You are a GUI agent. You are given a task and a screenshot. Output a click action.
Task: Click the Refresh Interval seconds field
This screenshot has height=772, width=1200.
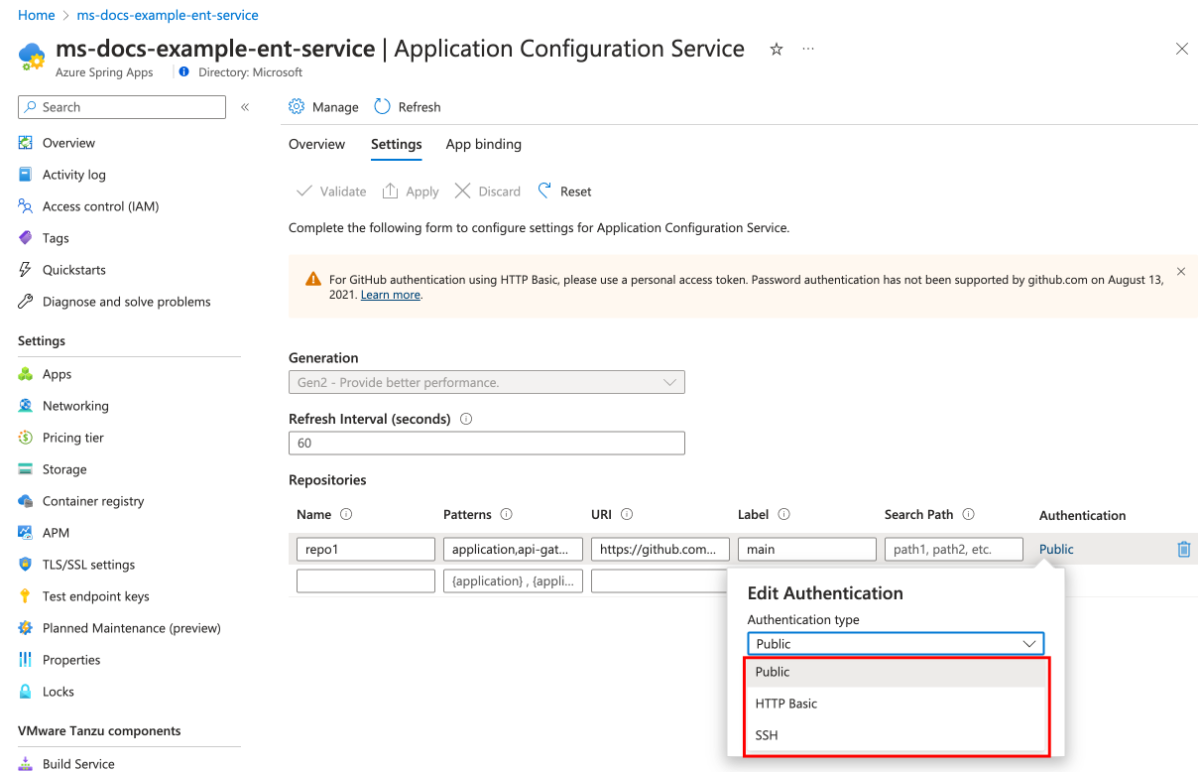pos(486,443)
